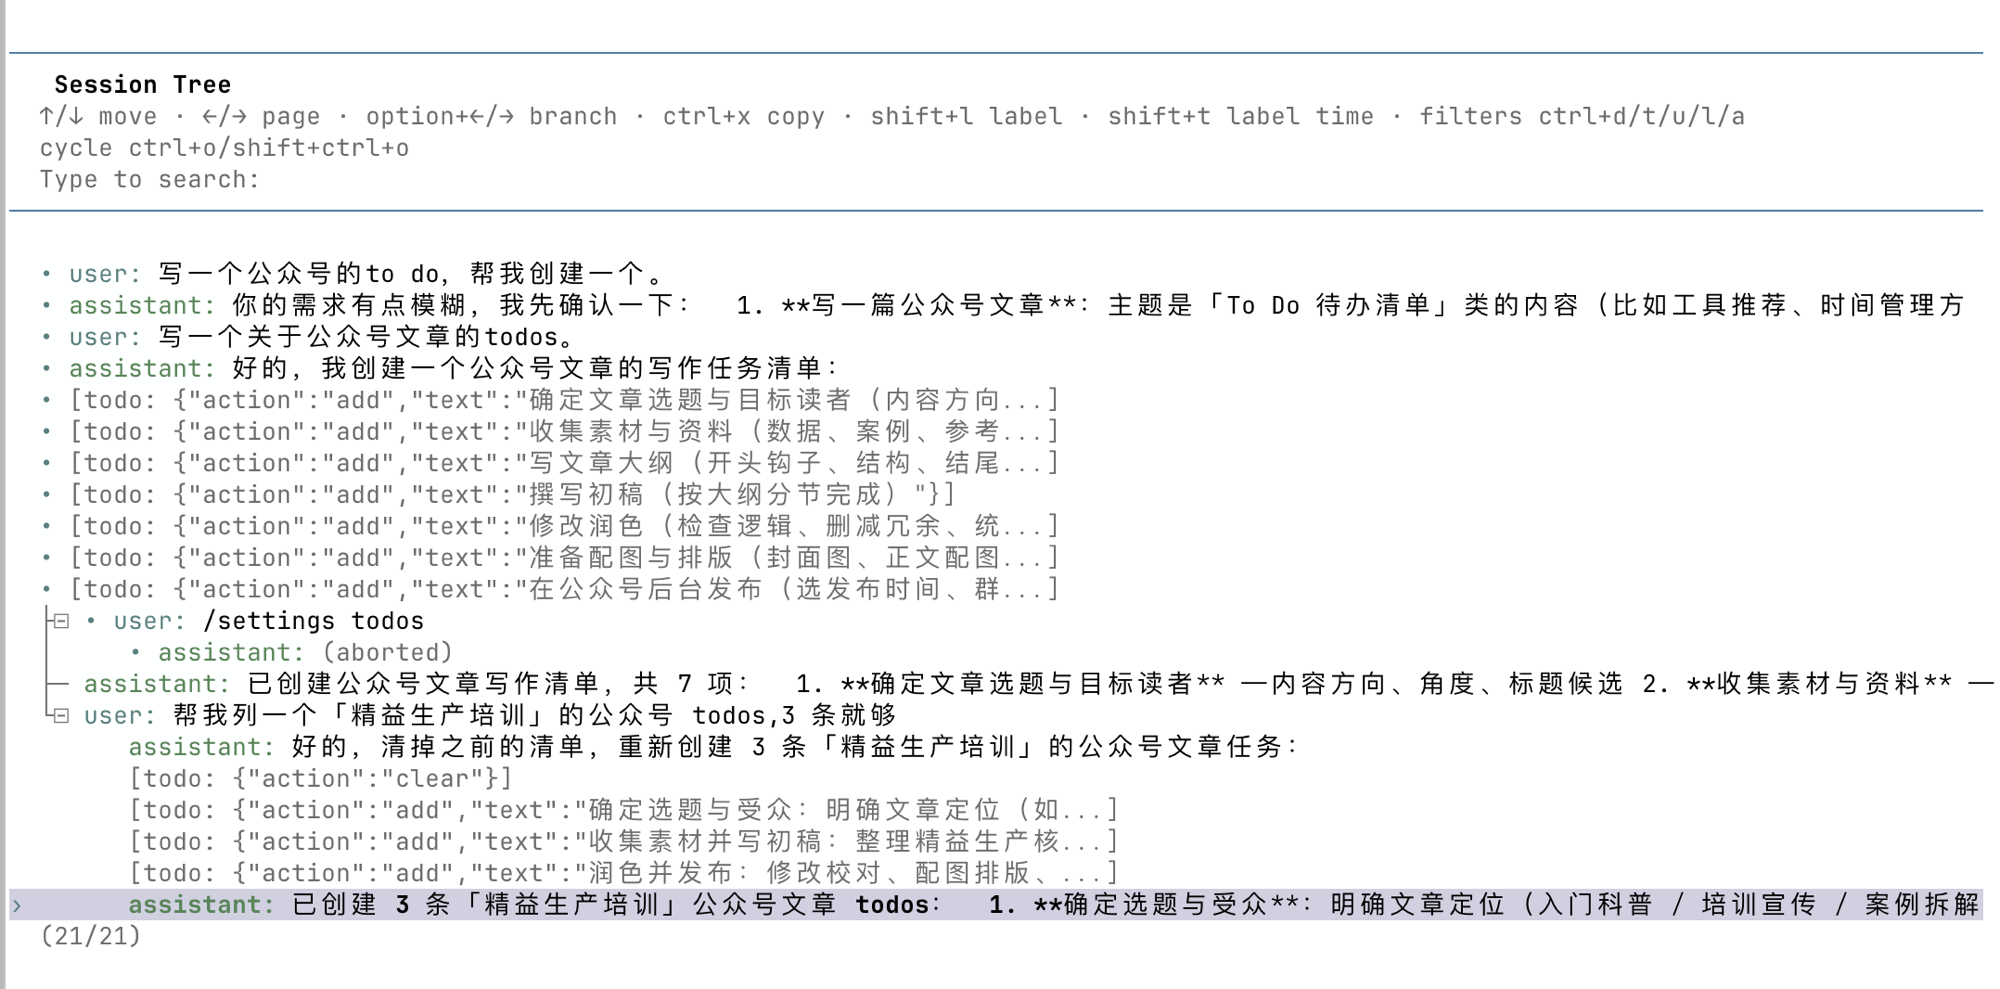Click the "ctrl+x copy" shortcut hint
The width and height of the screenshot is (2000, 989).
[x=744, y=117]
